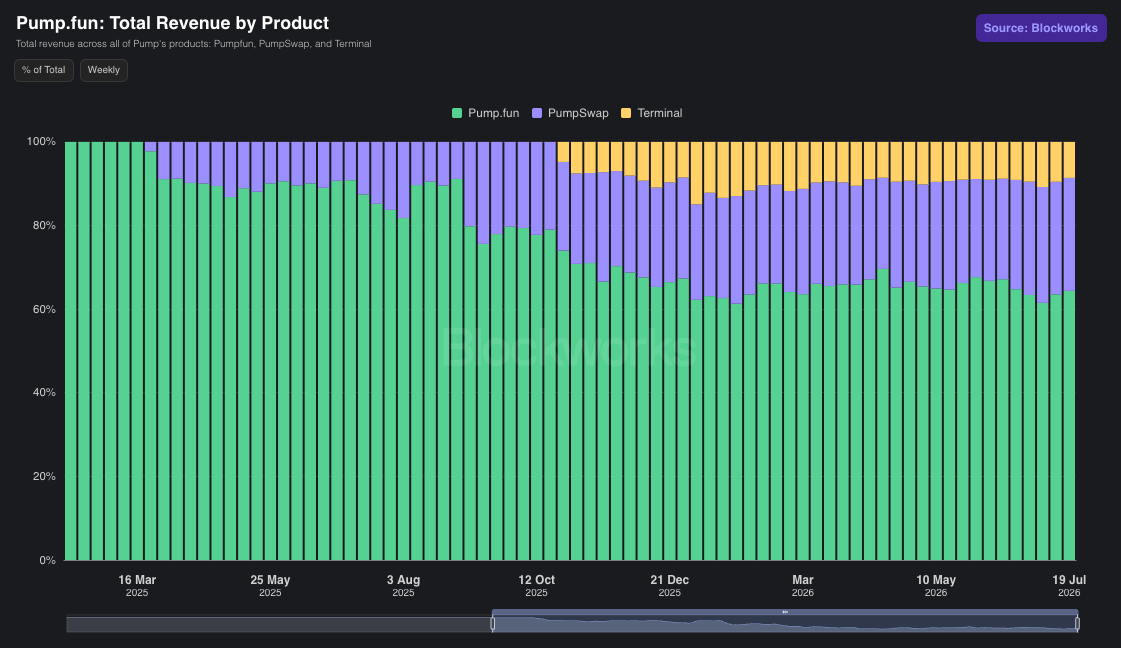Click the '12 Oct 2025' axis label

pyautogui.click(x=536, y=586)
